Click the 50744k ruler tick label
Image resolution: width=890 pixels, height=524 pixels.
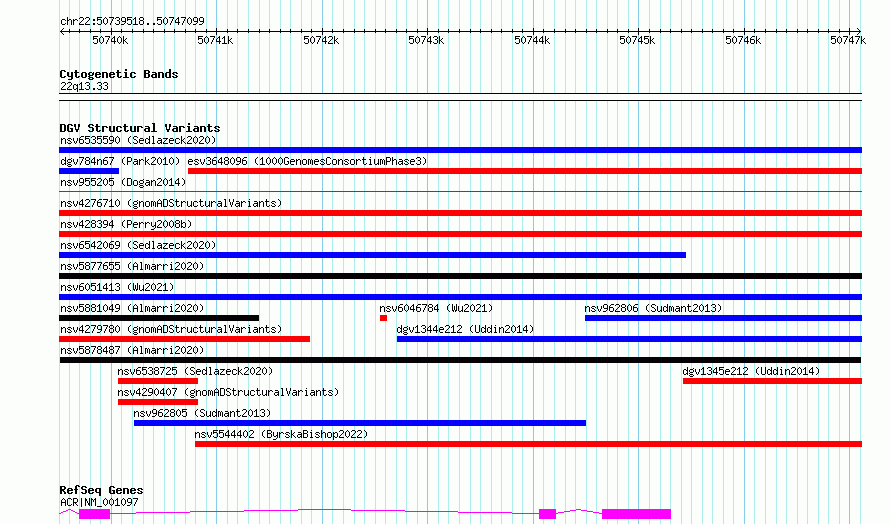tap(532, 40)
